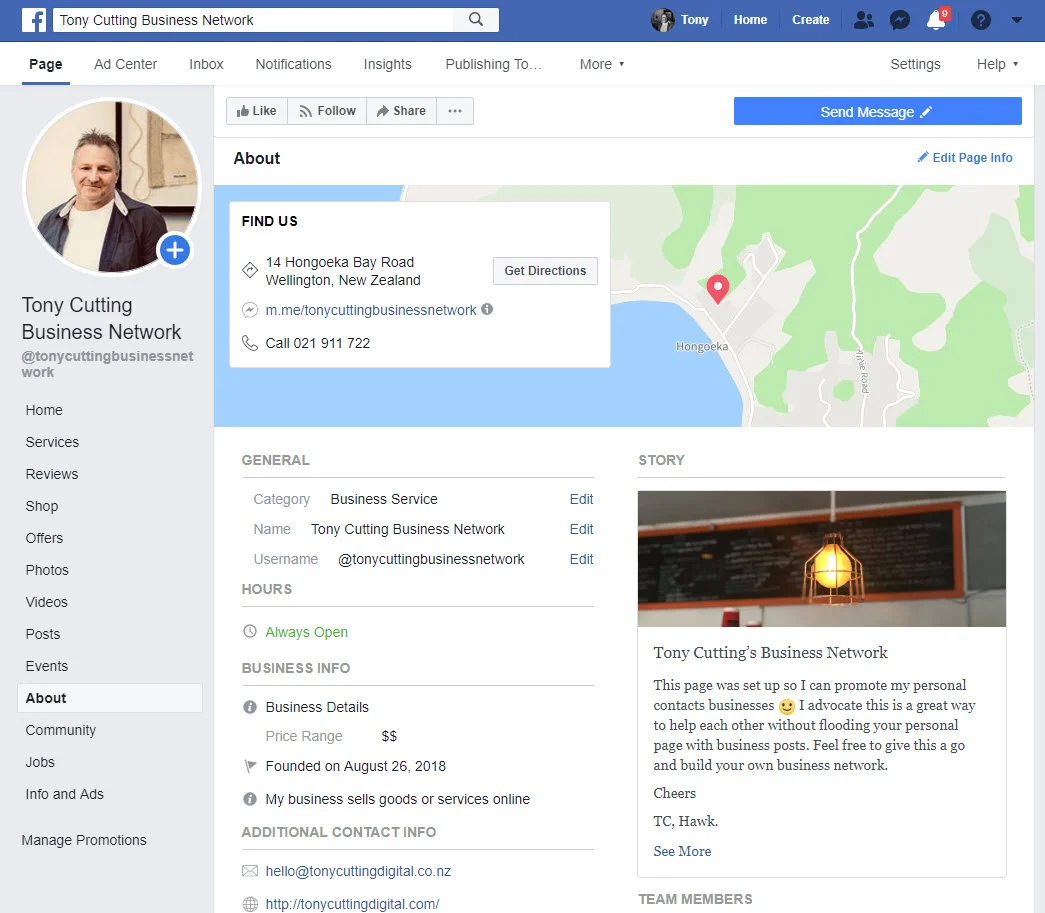The image size is (1045, 913).
Task: Click the info icon beside Business Details
Action: [250, 707]
